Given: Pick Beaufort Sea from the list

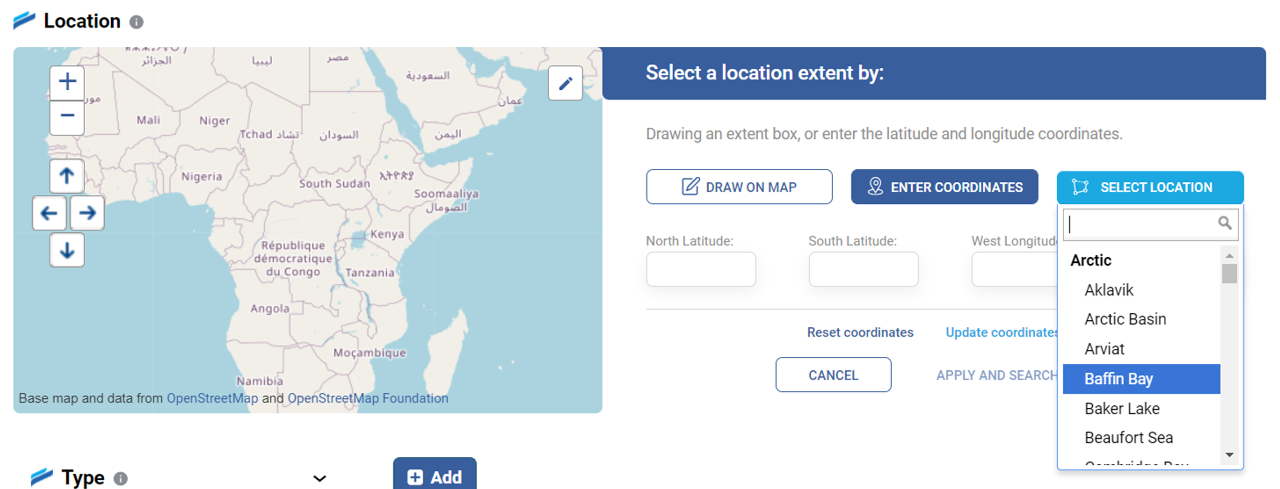Looking at the screenshot, I should pos(1129,438).
